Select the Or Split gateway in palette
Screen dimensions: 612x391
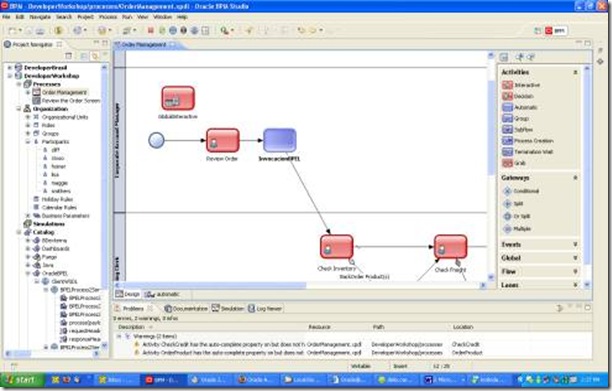coord(516,216)
